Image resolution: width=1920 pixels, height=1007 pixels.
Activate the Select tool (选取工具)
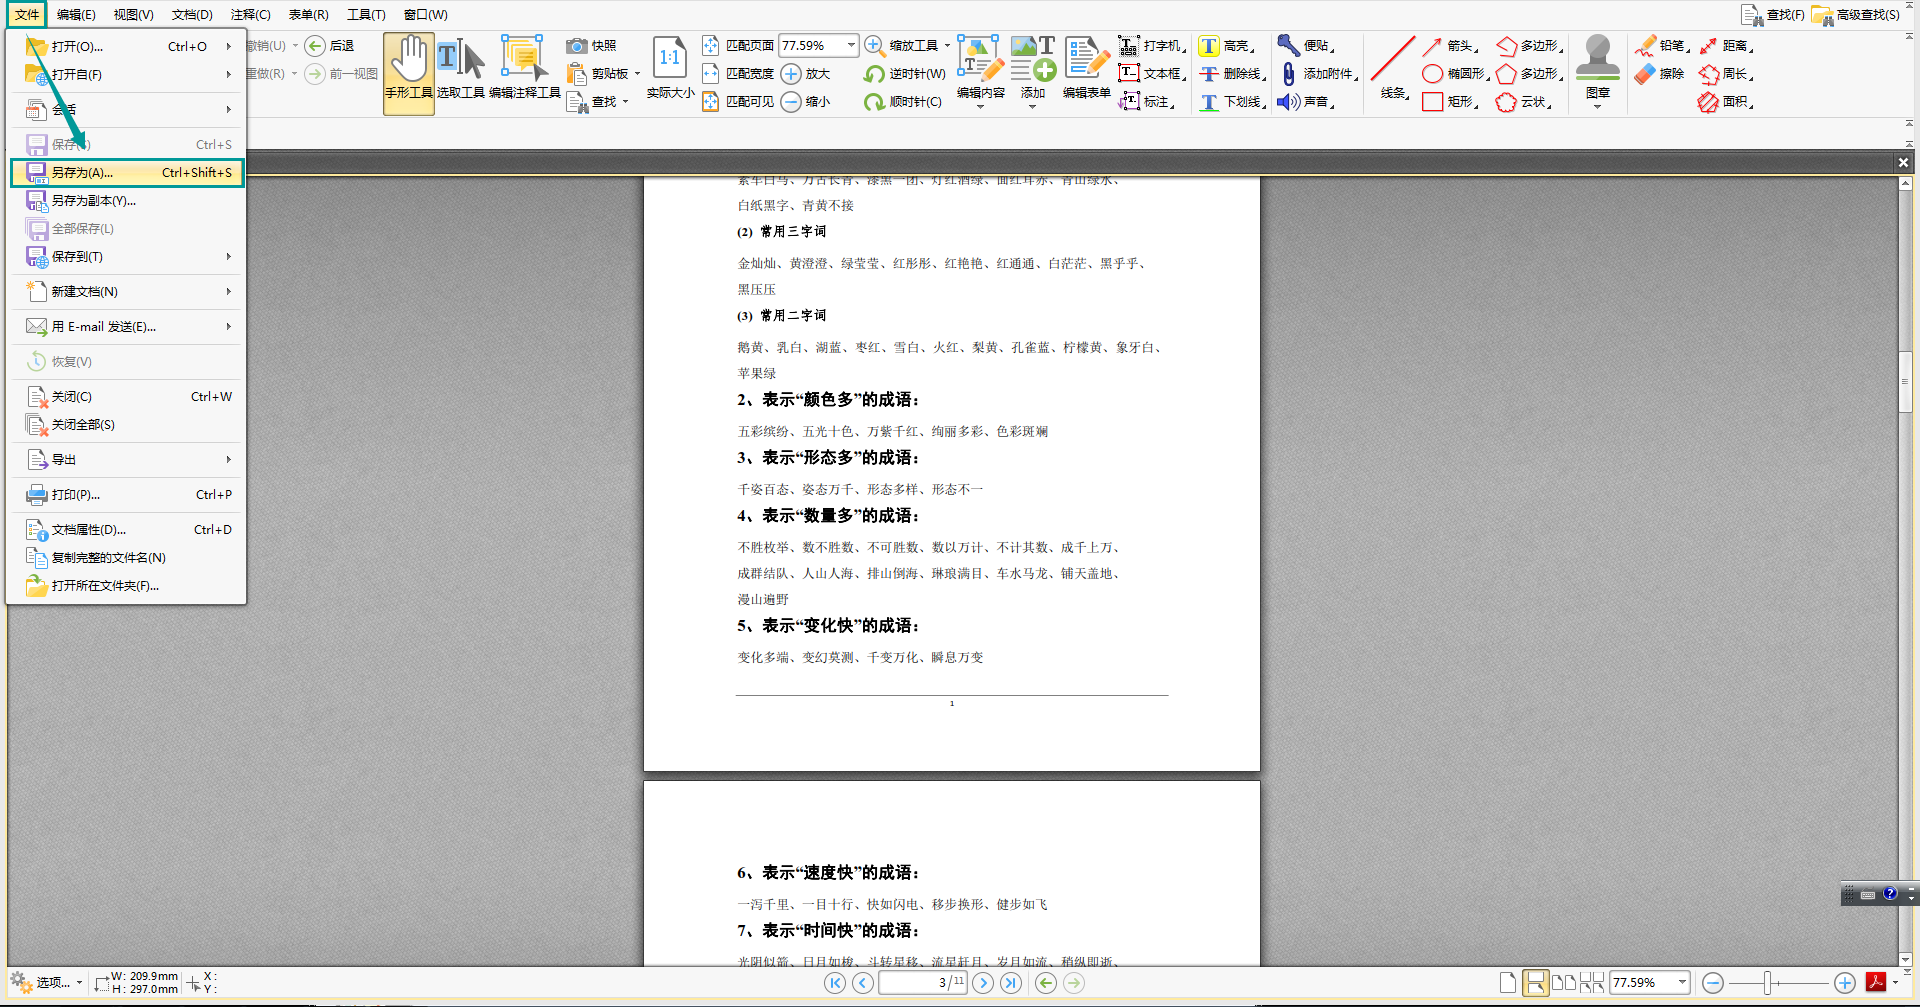pyautogui.click(x=461, y=70)
